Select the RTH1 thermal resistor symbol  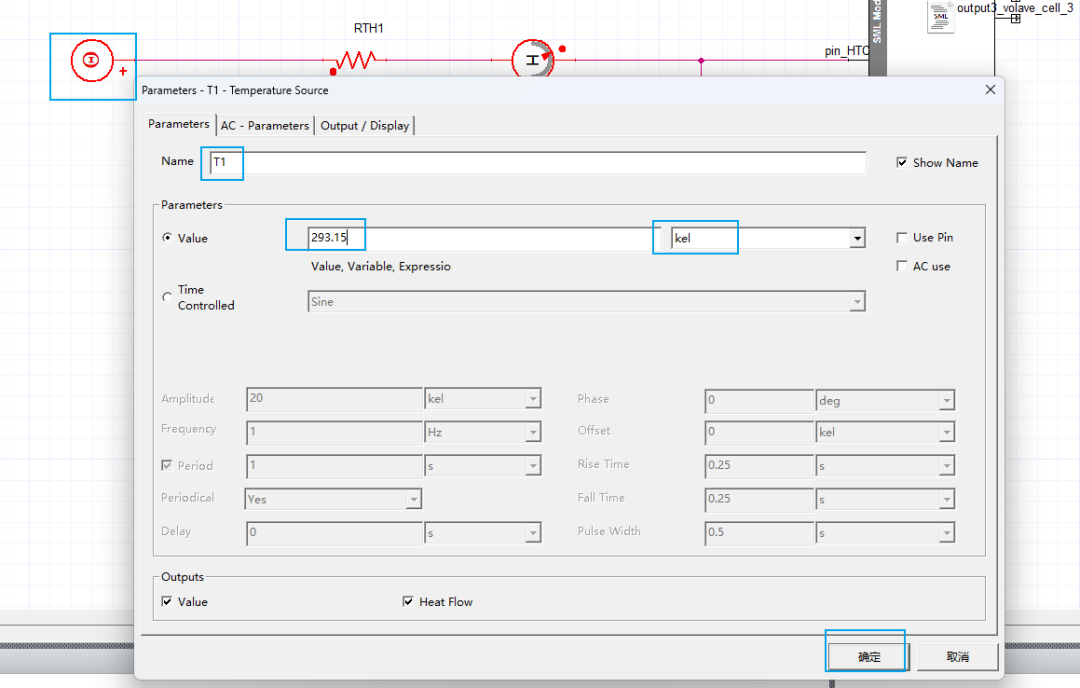(353, 61)
